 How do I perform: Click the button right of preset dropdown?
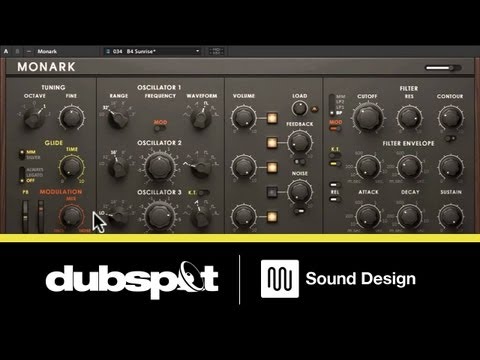tap(216, 51)
